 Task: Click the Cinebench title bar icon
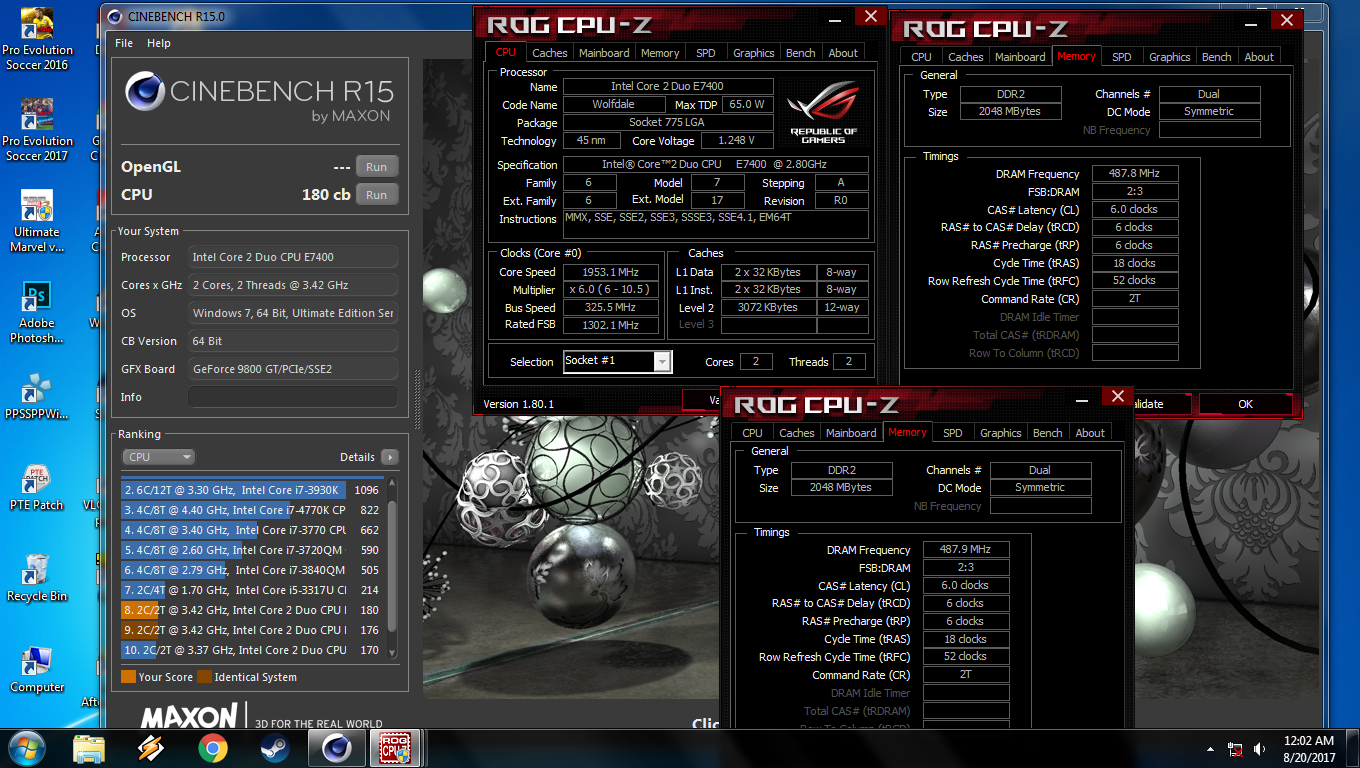pyautogui.click(x=115, y=16)
